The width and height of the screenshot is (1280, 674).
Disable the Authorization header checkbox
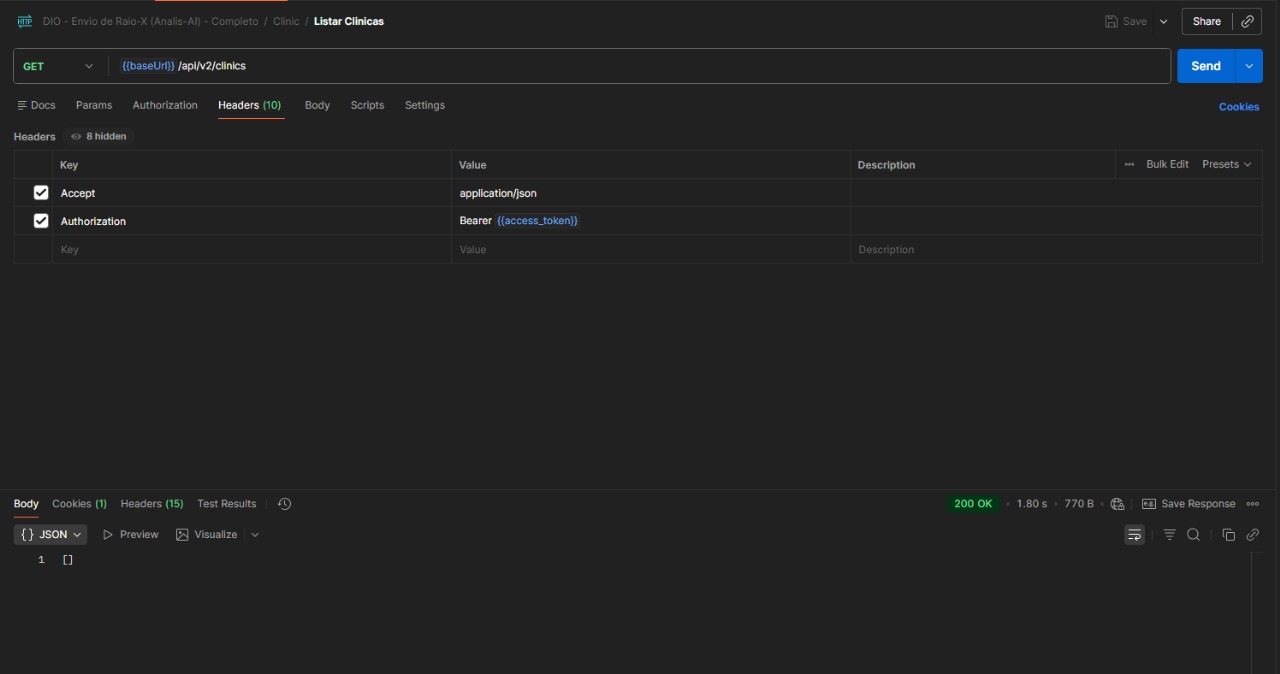click(x=41, y=221)
